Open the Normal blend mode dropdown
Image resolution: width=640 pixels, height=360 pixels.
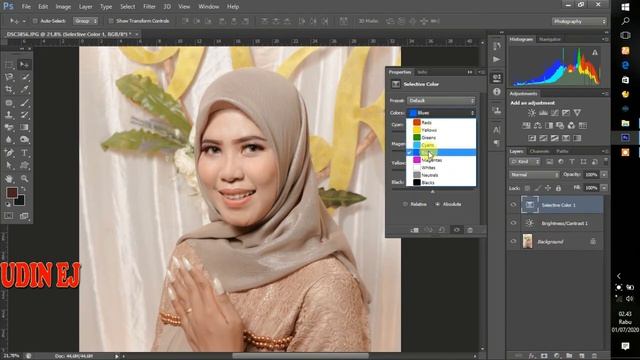pyautogui.click(x=534, y=175)
